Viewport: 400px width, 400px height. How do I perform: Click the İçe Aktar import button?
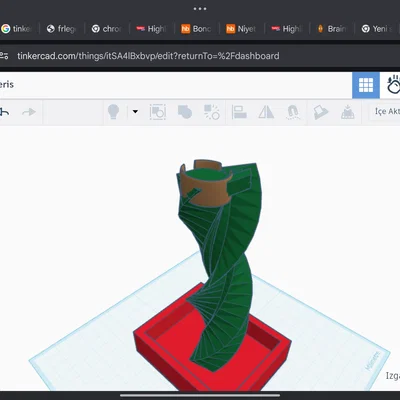[x=387, y=111]
